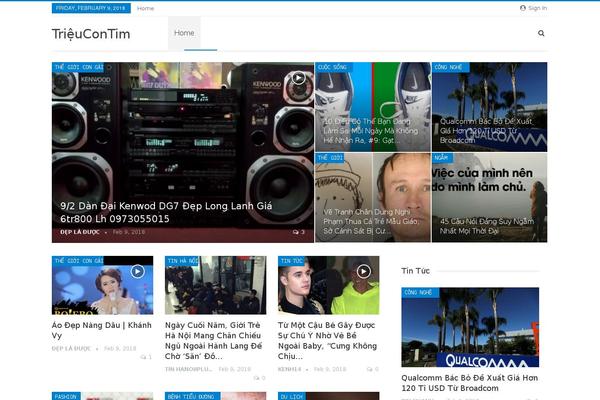Select the Home tab in main navigation

[x=184, y=33]
